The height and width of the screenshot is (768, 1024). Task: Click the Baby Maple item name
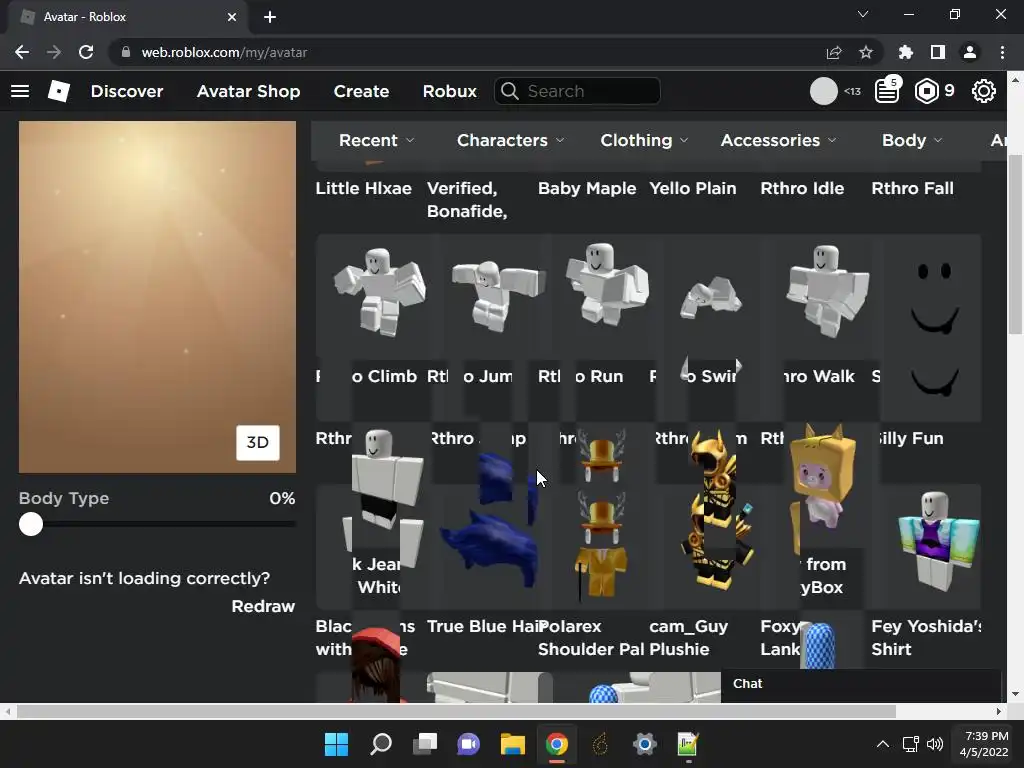[587, 188]
